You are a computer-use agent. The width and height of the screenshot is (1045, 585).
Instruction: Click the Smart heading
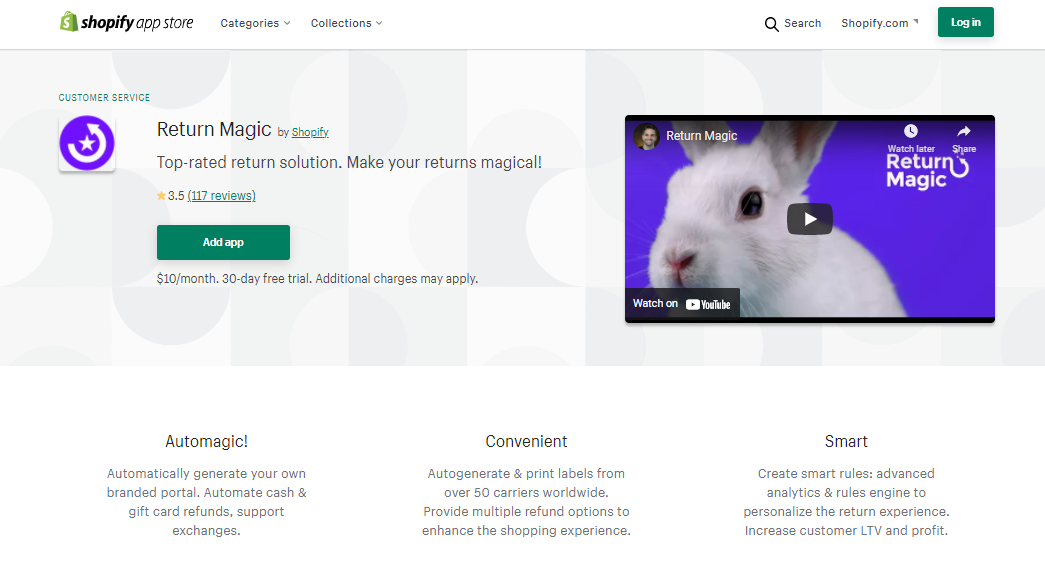[846, 441]
